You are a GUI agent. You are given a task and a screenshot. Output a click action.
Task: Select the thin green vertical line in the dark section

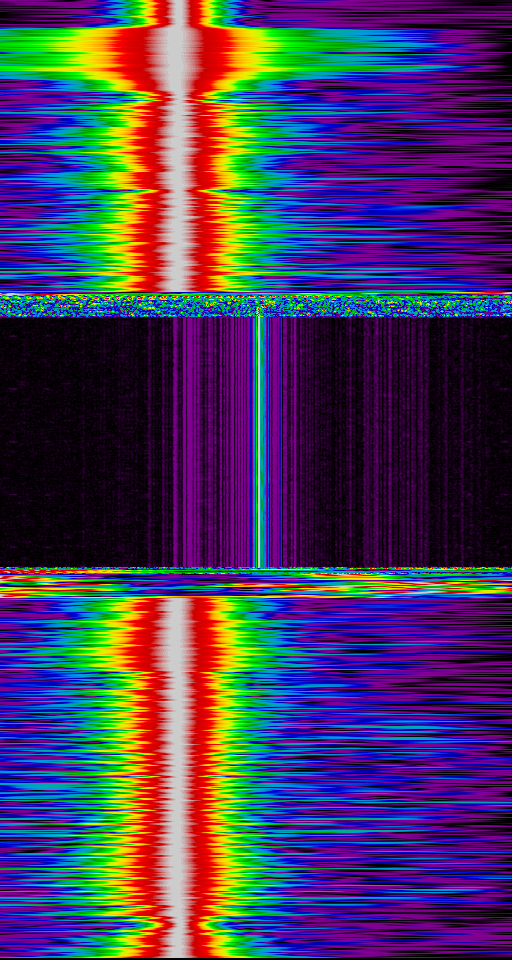[259, 441]
